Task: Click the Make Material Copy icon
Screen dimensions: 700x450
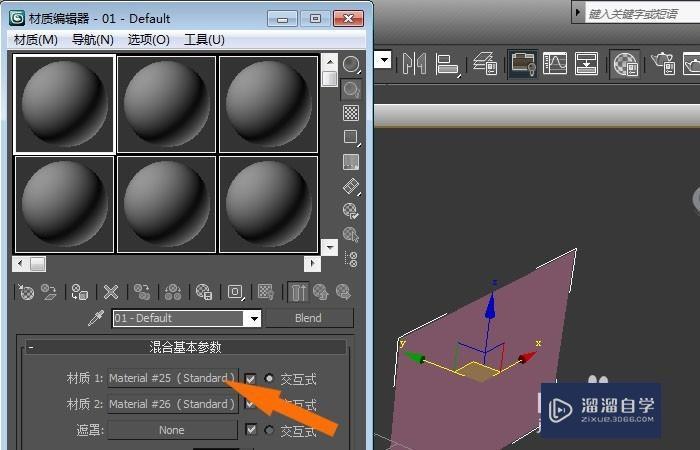Action: [142, 292]
